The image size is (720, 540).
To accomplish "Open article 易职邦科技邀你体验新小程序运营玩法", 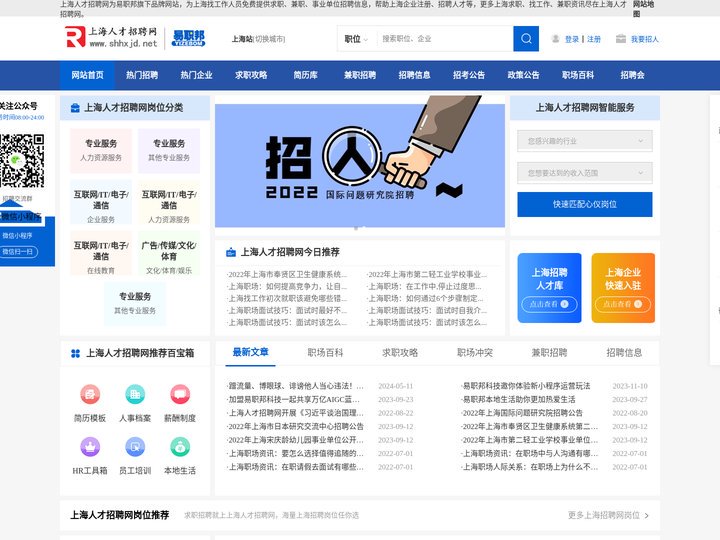I will [x=526, y=386].
